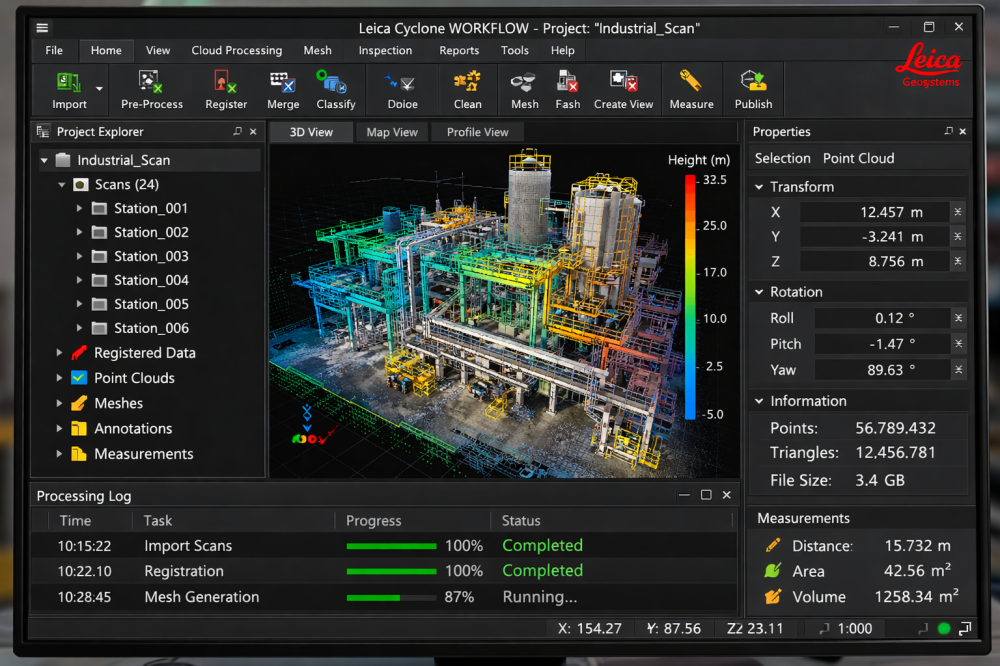Launch the Measure tool

(x=691, y=89)
